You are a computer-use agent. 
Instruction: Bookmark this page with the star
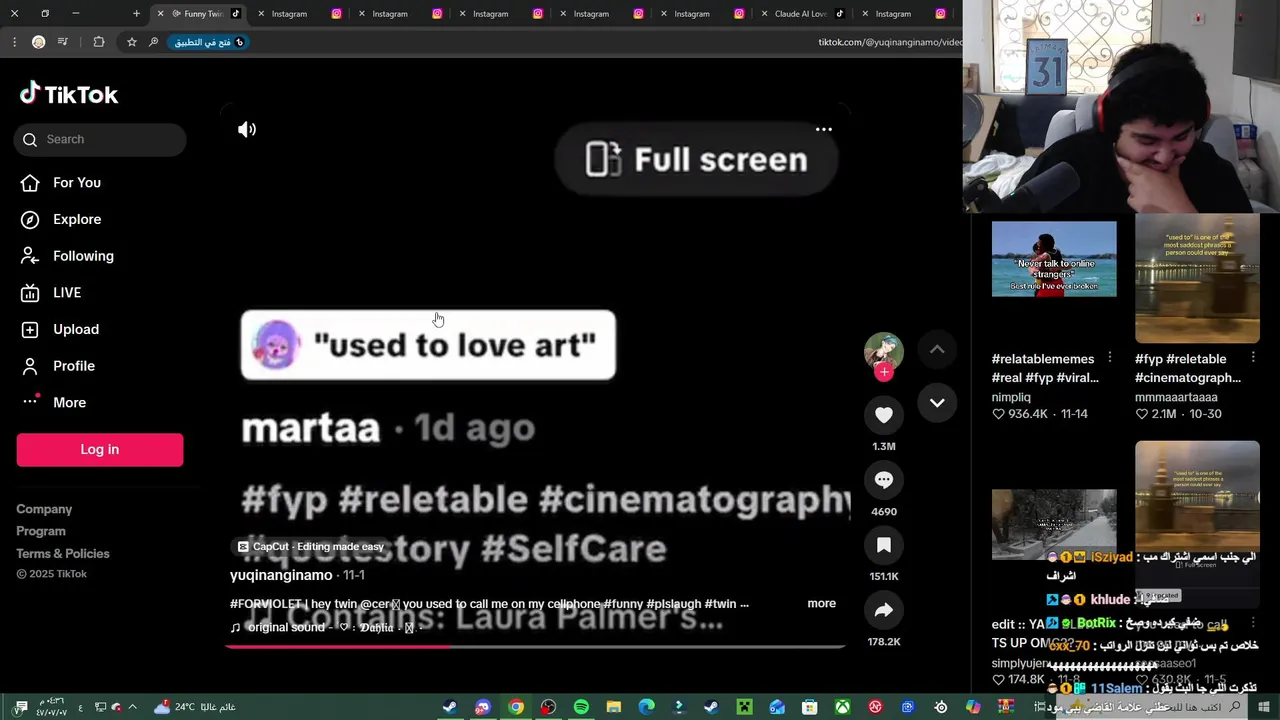pyautogui.click(x=131, y=42)
